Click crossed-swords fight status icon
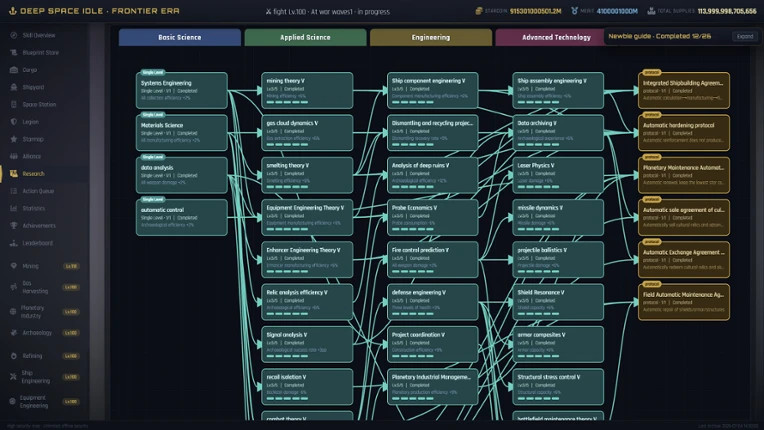Viewport: 764px width, 430px height. tap(268, 12)
